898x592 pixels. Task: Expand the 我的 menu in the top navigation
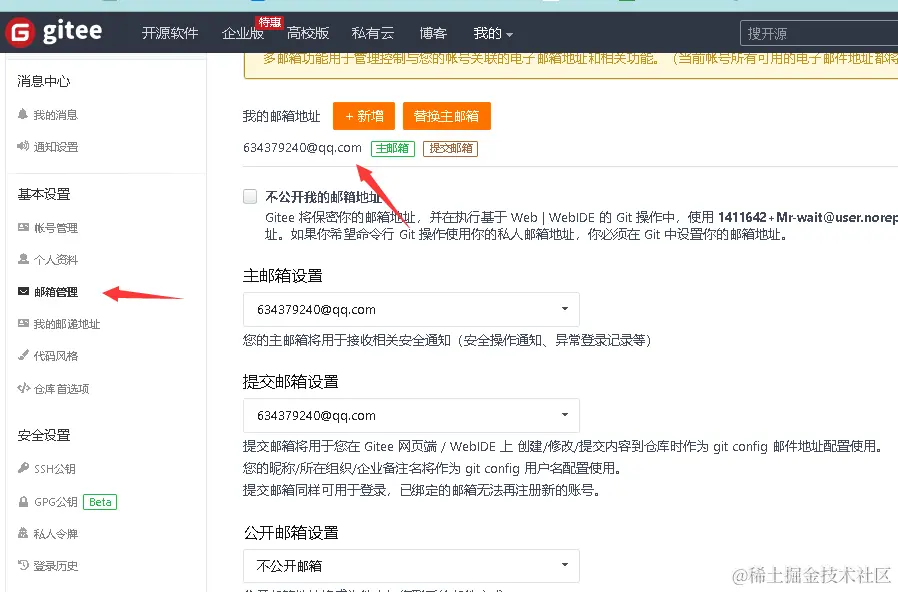tap(493, 33)
